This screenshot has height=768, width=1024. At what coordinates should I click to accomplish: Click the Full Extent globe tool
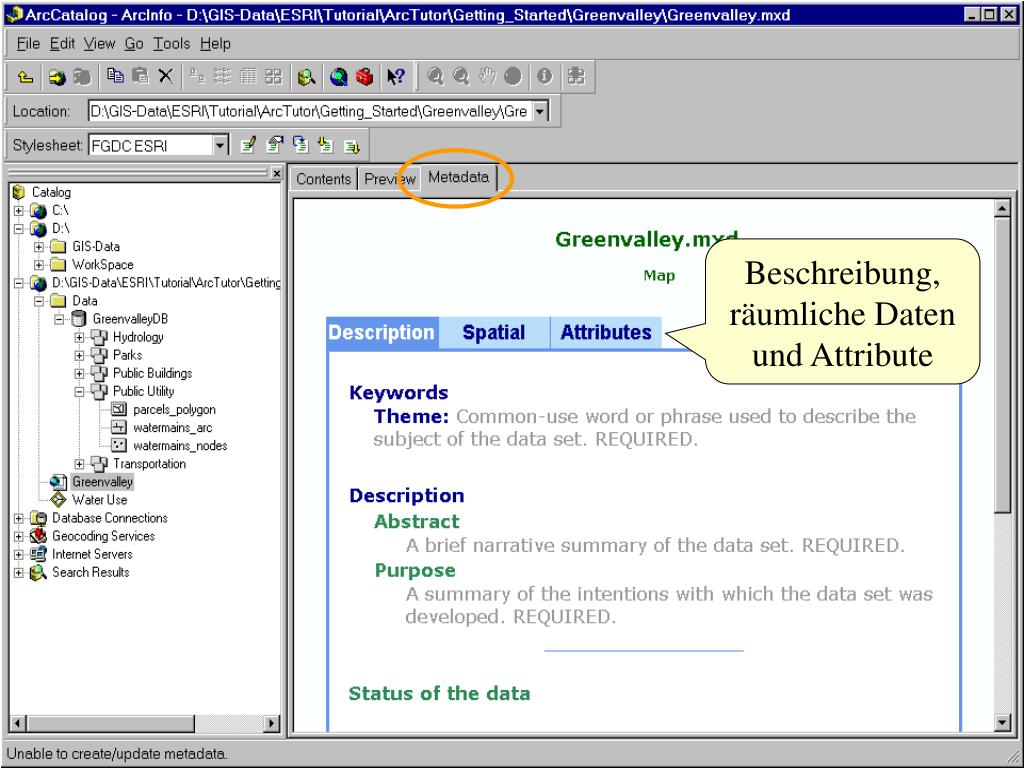pos(513,77)
